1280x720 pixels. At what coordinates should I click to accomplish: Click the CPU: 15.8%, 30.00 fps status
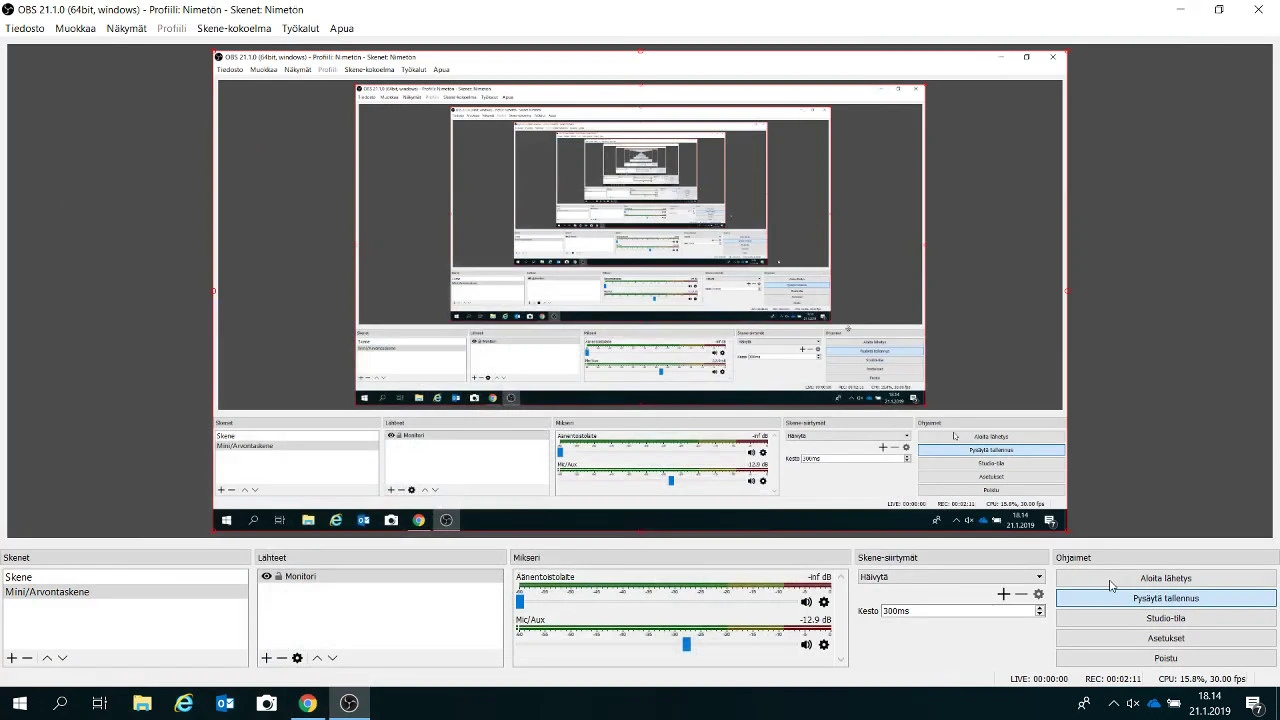[1202, 679]
